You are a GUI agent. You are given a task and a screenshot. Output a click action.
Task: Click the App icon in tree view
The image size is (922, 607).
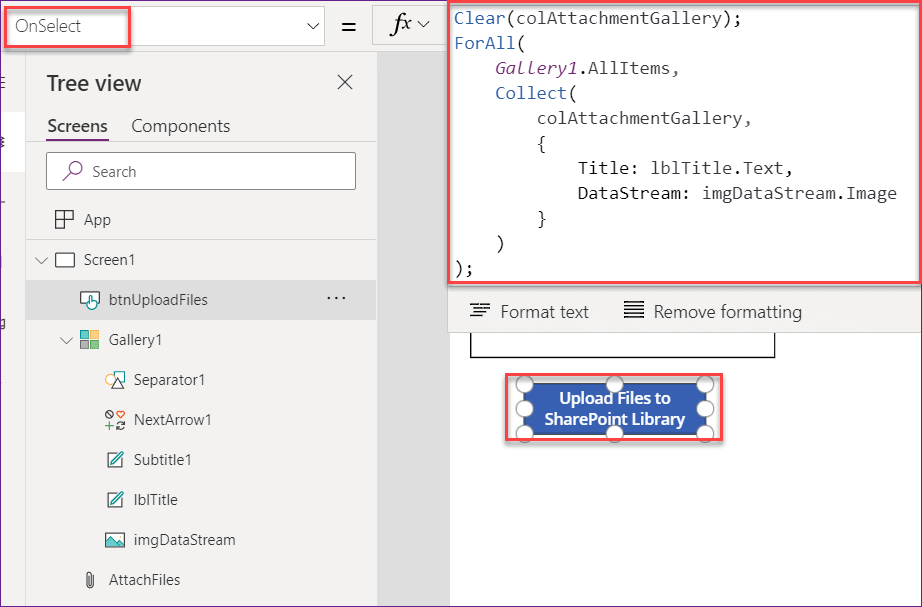(62, 219)
